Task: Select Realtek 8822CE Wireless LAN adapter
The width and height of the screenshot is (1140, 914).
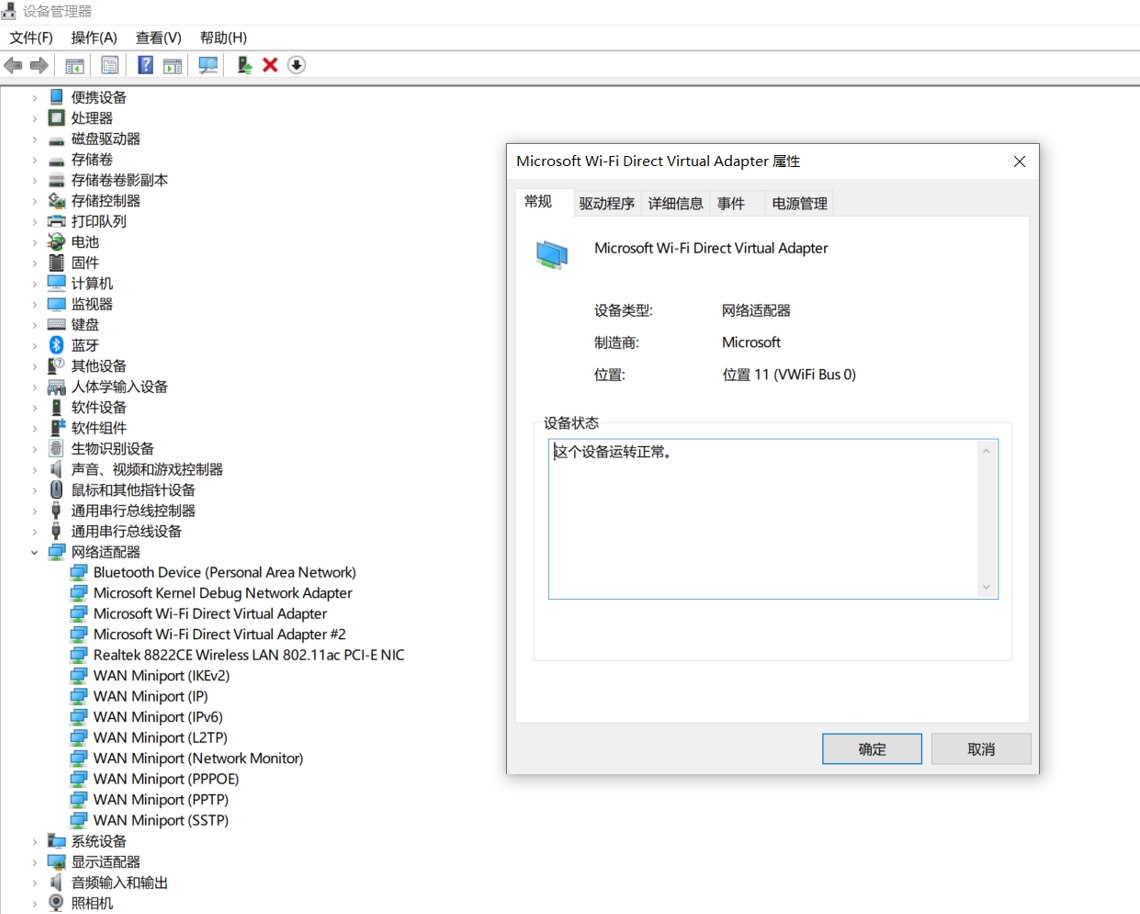Action: click(248, 655)
